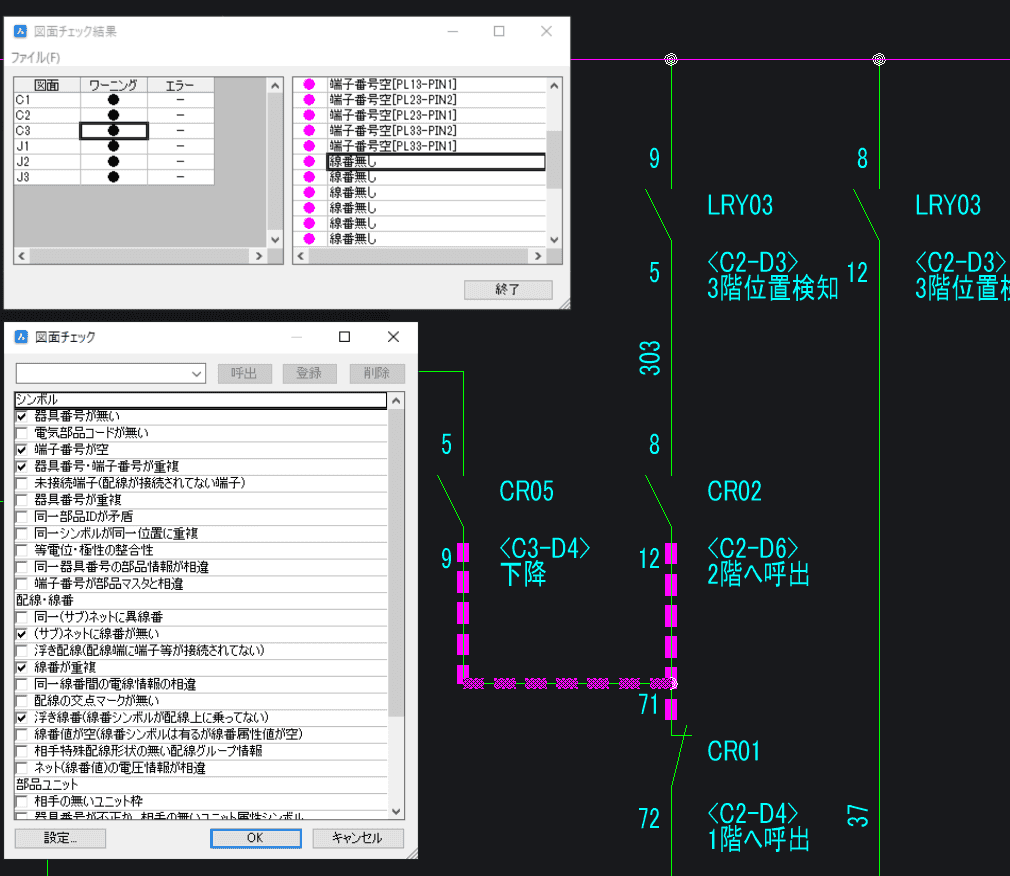Enable the 等電位・極性の整合性 check
Screen dimensions: 1010x876
pos(22,550)
